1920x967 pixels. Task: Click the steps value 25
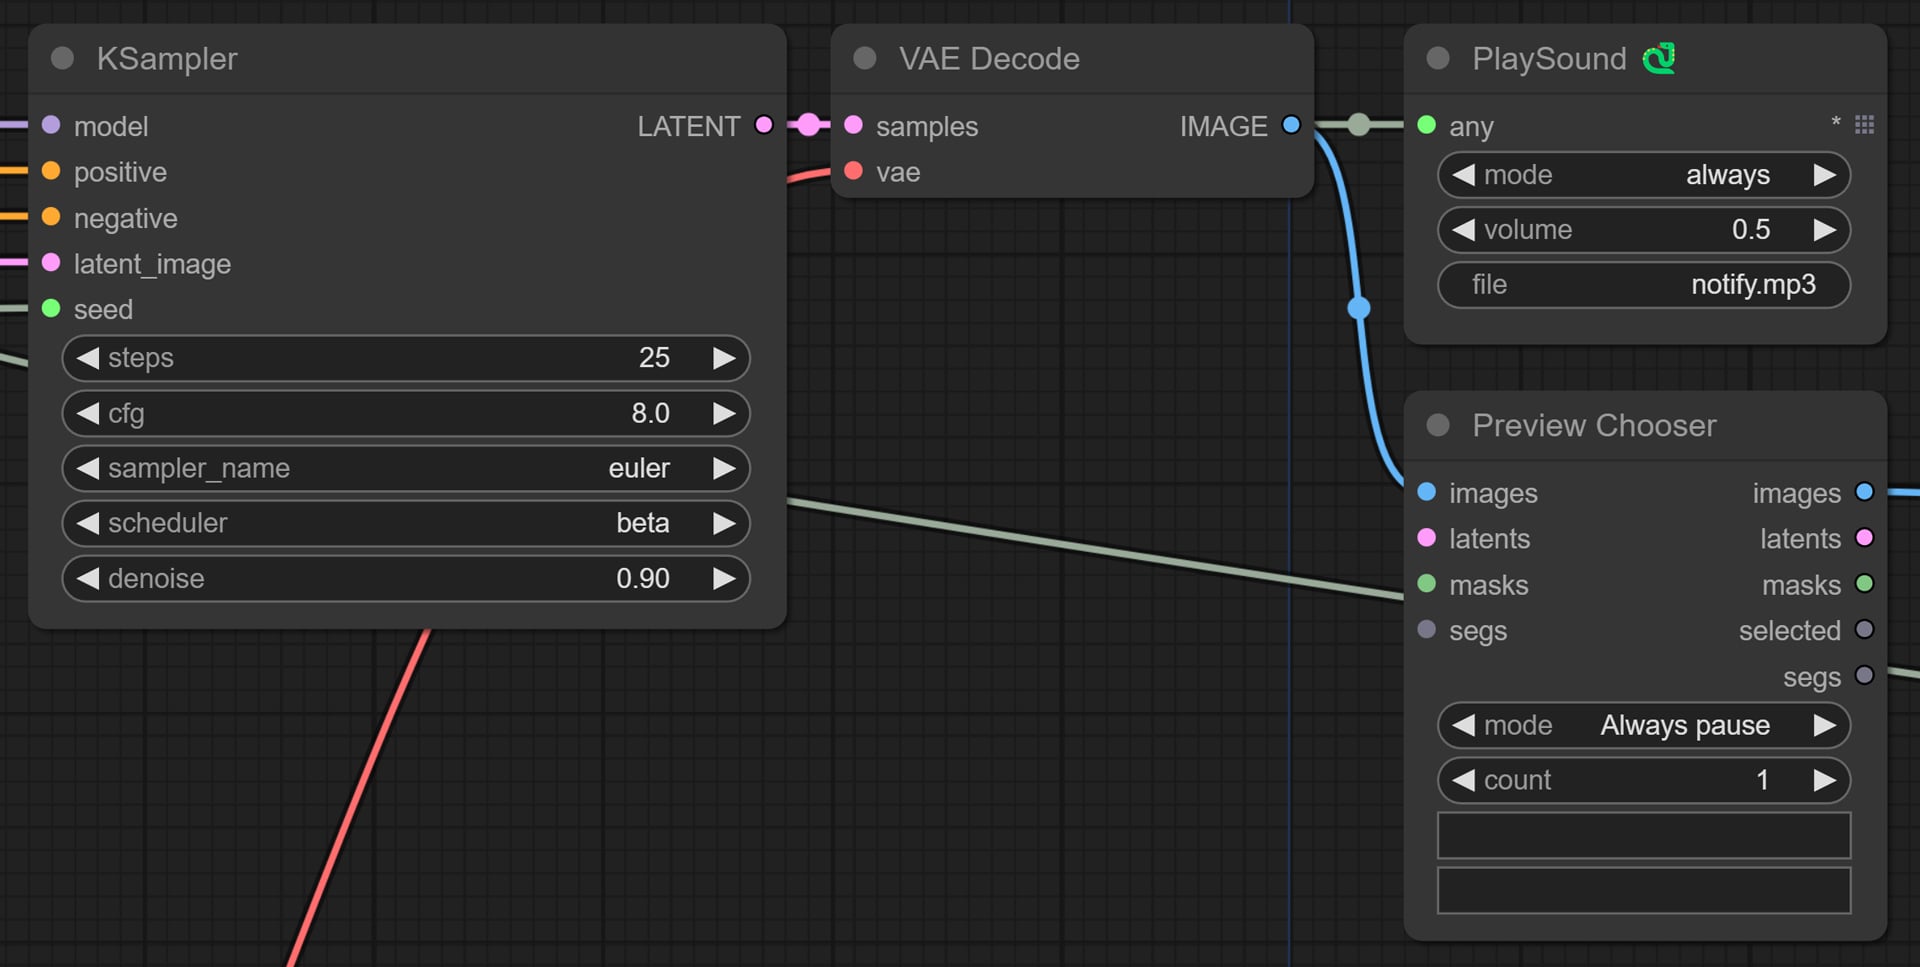[x=654, y=358]
